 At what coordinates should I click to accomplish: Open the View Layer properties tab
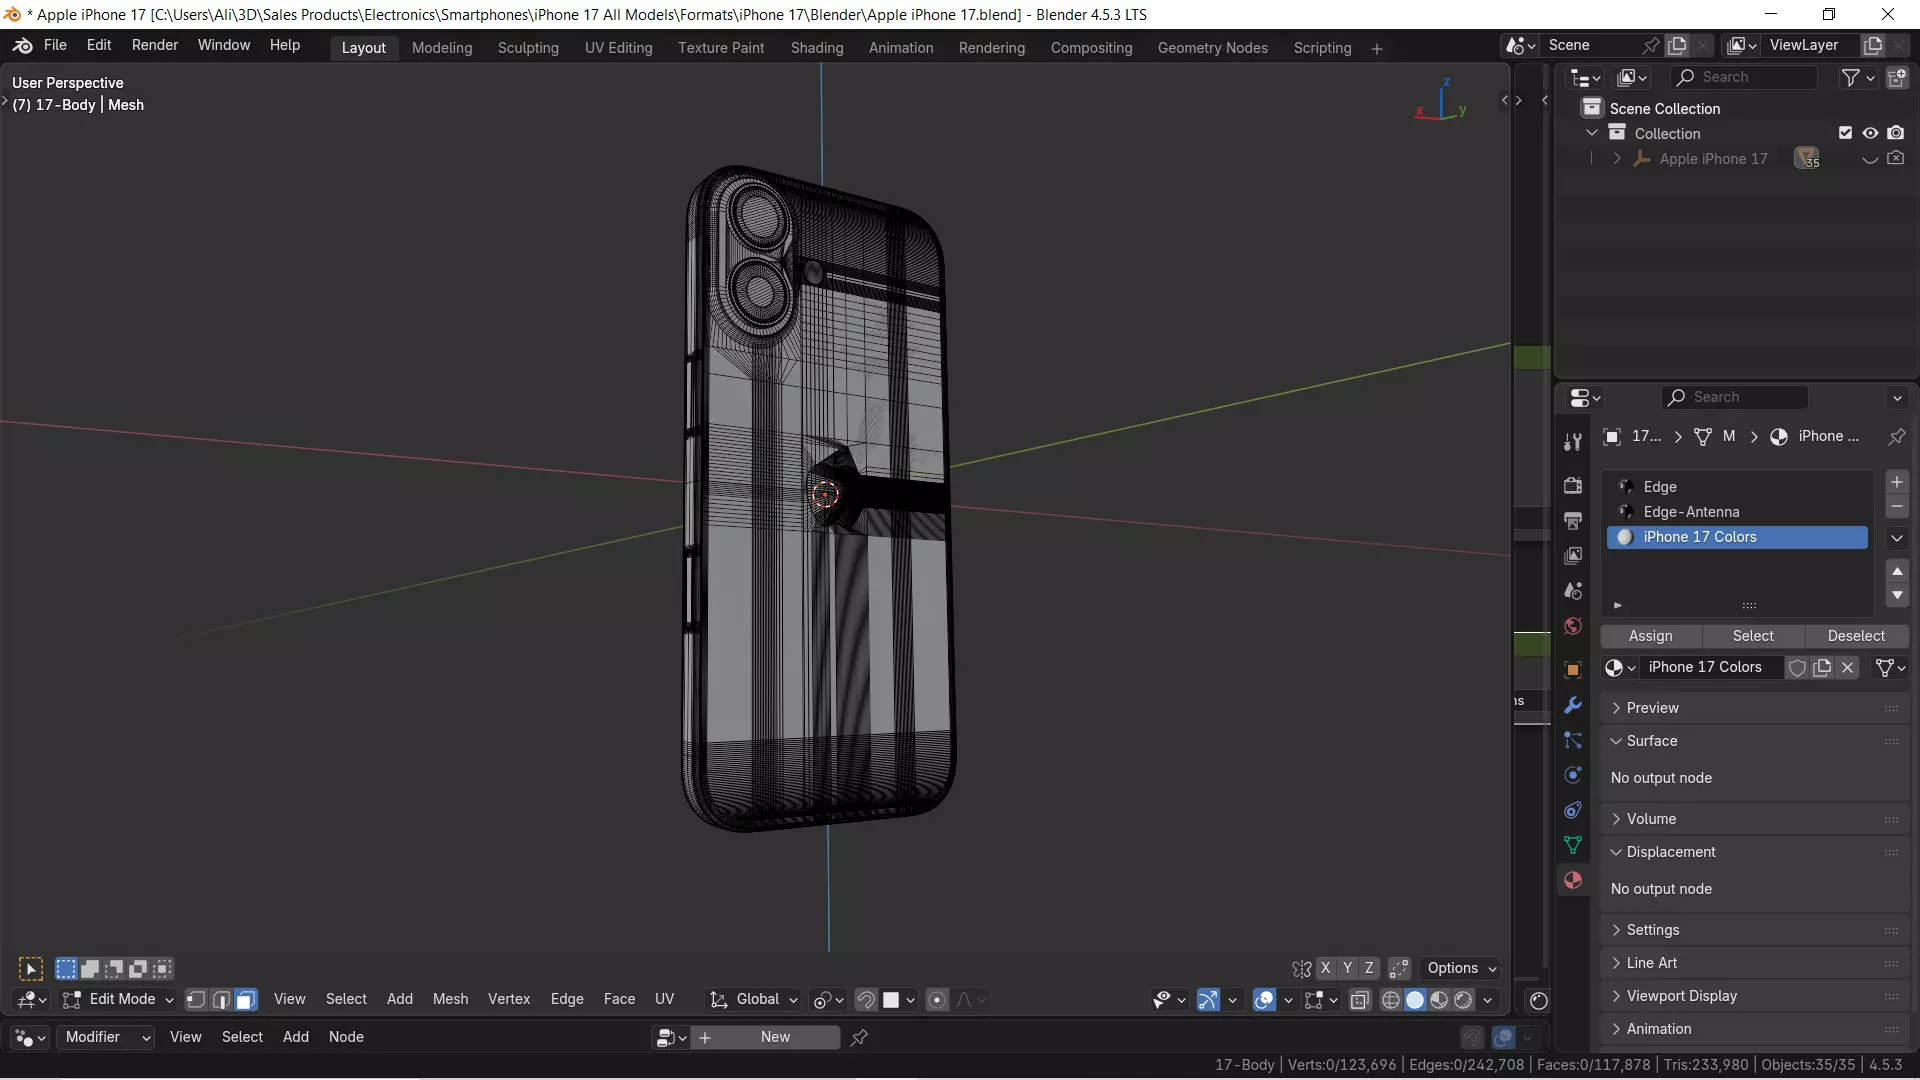pos(1573,556)
